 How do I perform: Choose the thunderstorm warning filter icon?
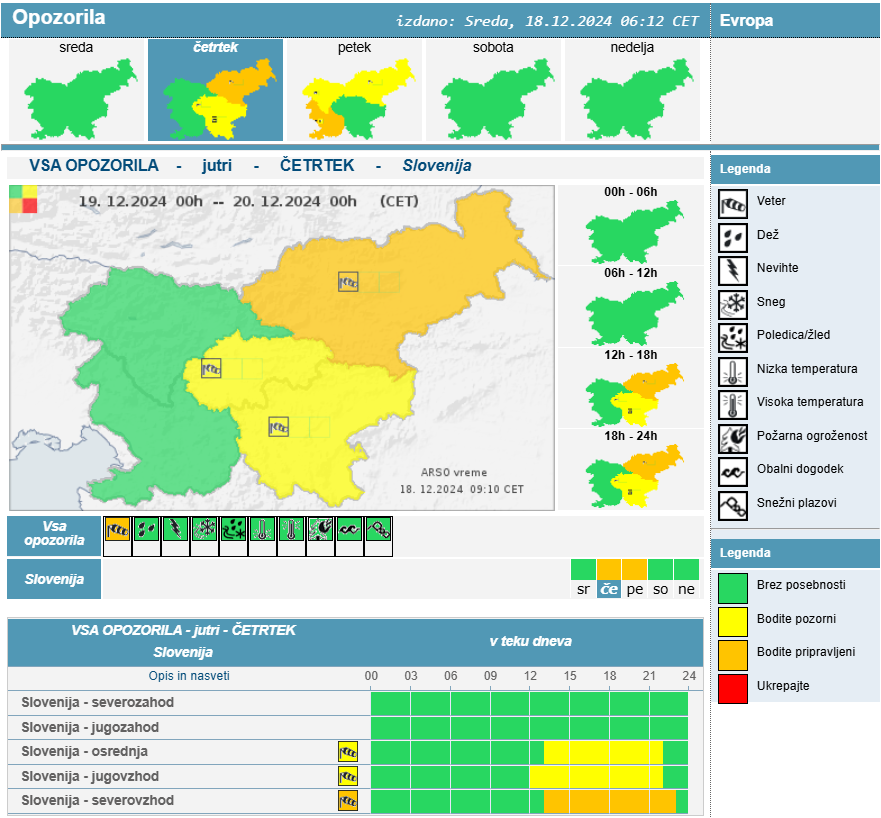[x=176, y=529]
